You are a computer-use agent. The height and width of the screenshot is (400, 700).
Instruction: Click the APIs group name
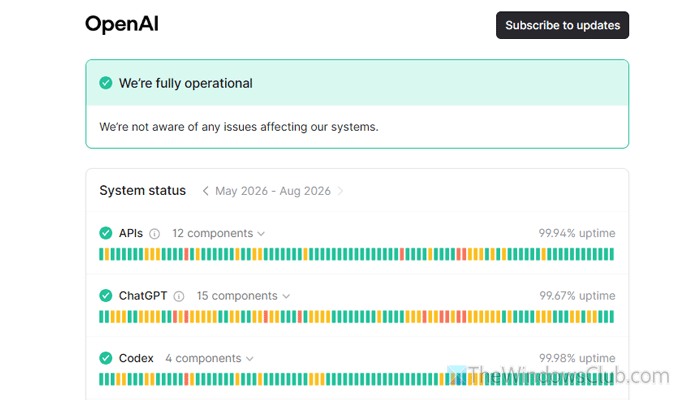coord(131,233)
